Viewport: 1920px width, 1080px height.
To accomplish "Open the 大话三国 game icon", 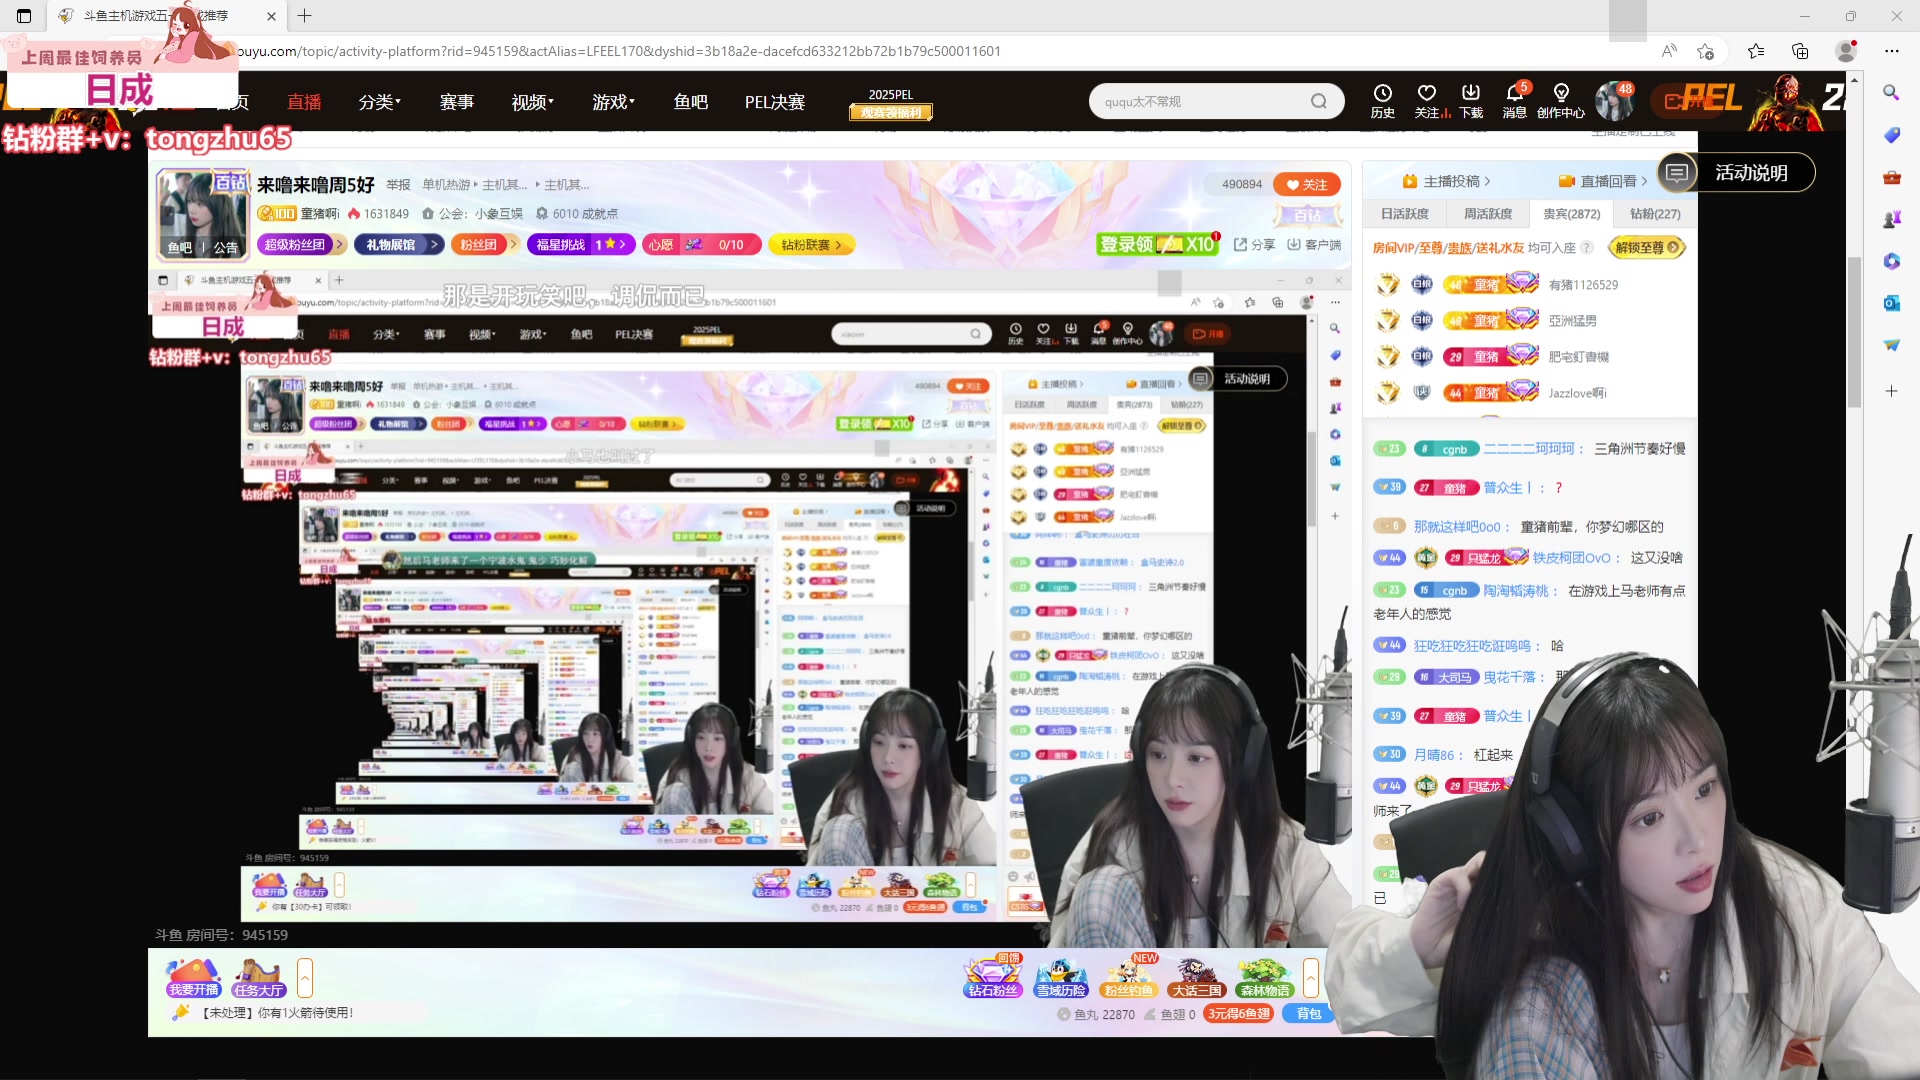I will pyautogui.click(x=1197, y=978).
